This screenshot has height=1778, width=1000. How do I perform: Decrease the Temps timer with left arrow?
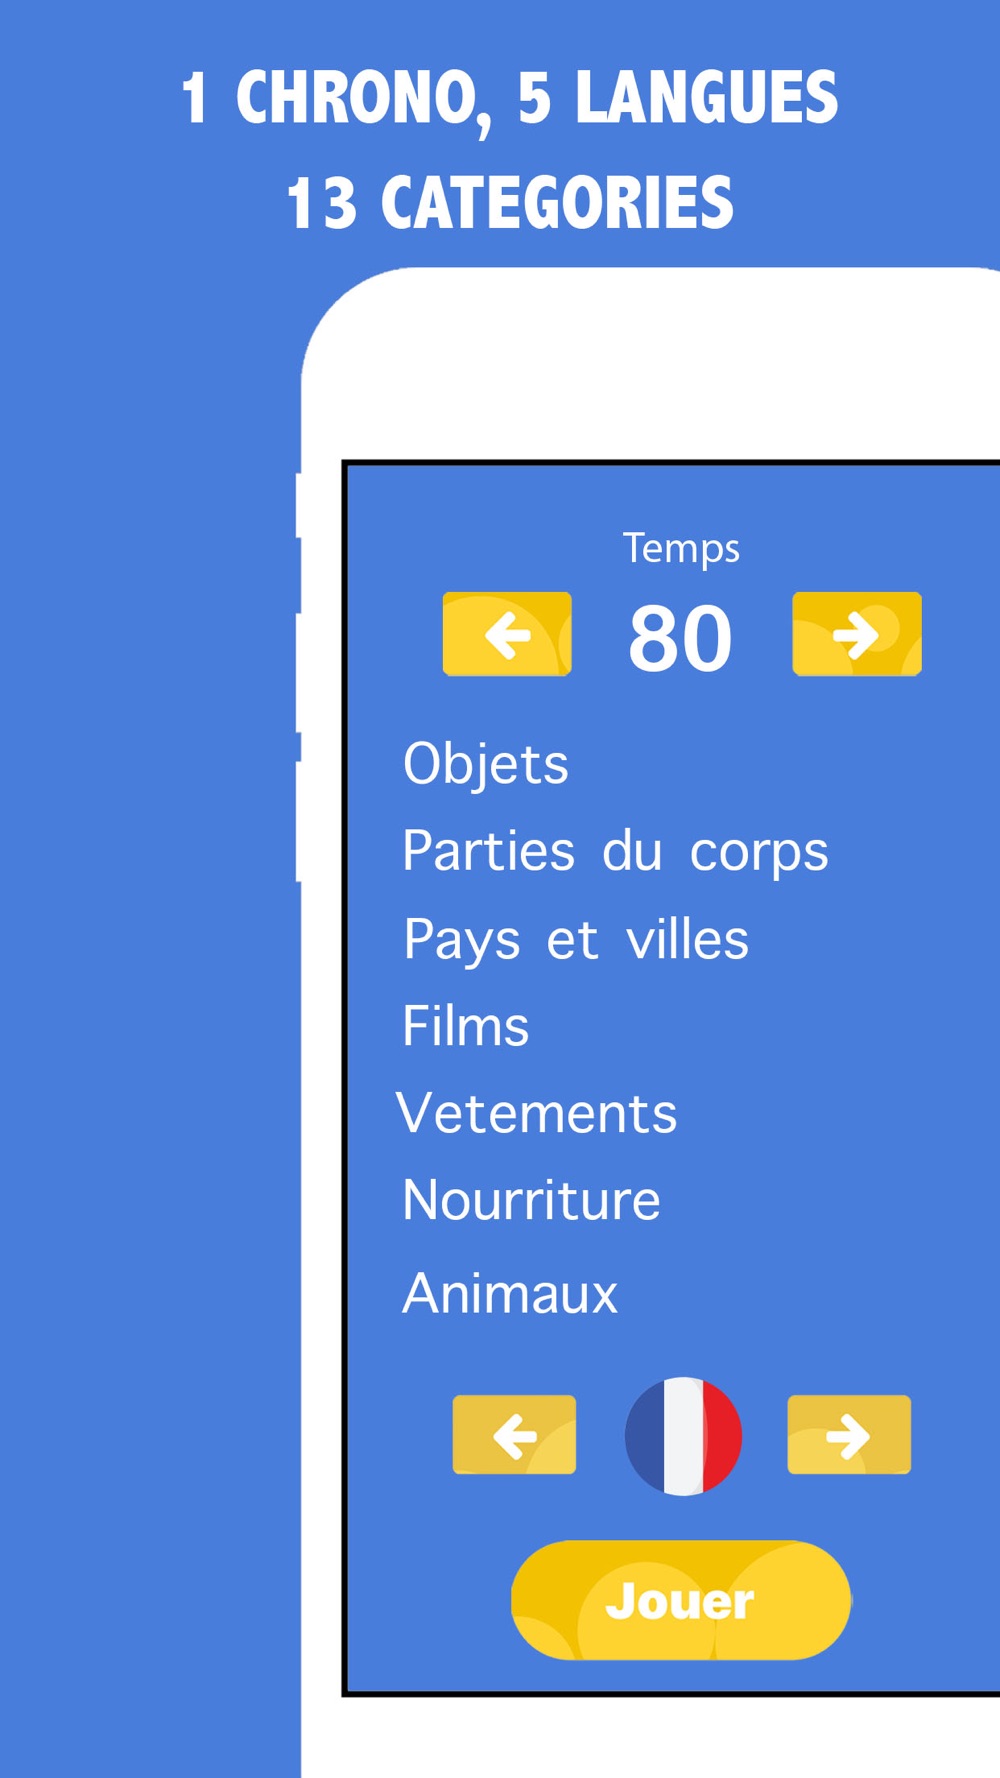click(507, 634)
